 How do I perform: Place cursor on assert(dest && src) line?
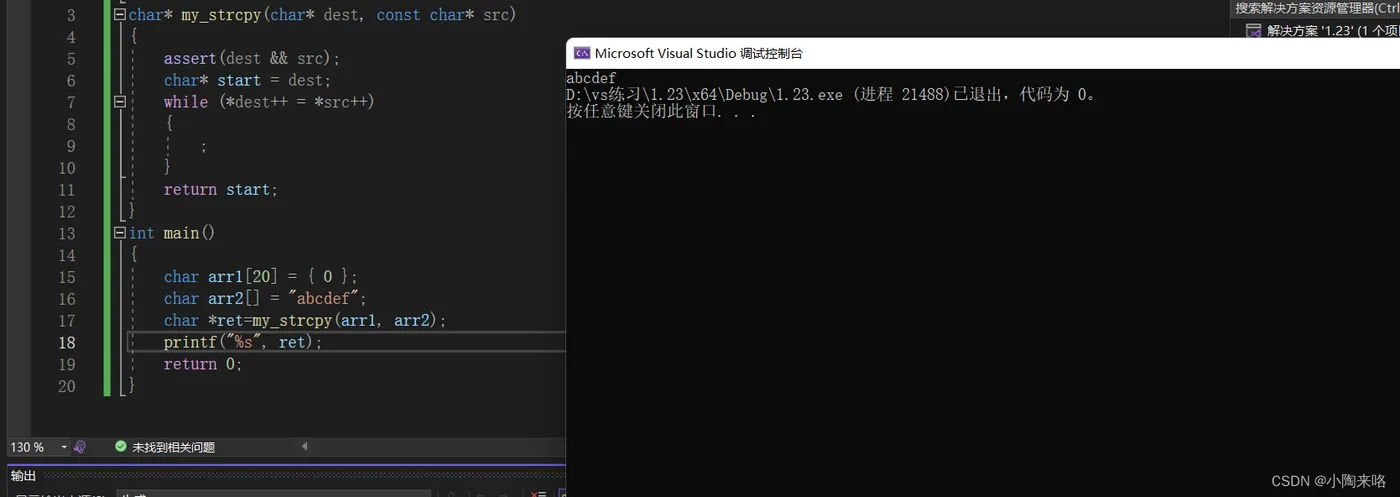point(252,59)
